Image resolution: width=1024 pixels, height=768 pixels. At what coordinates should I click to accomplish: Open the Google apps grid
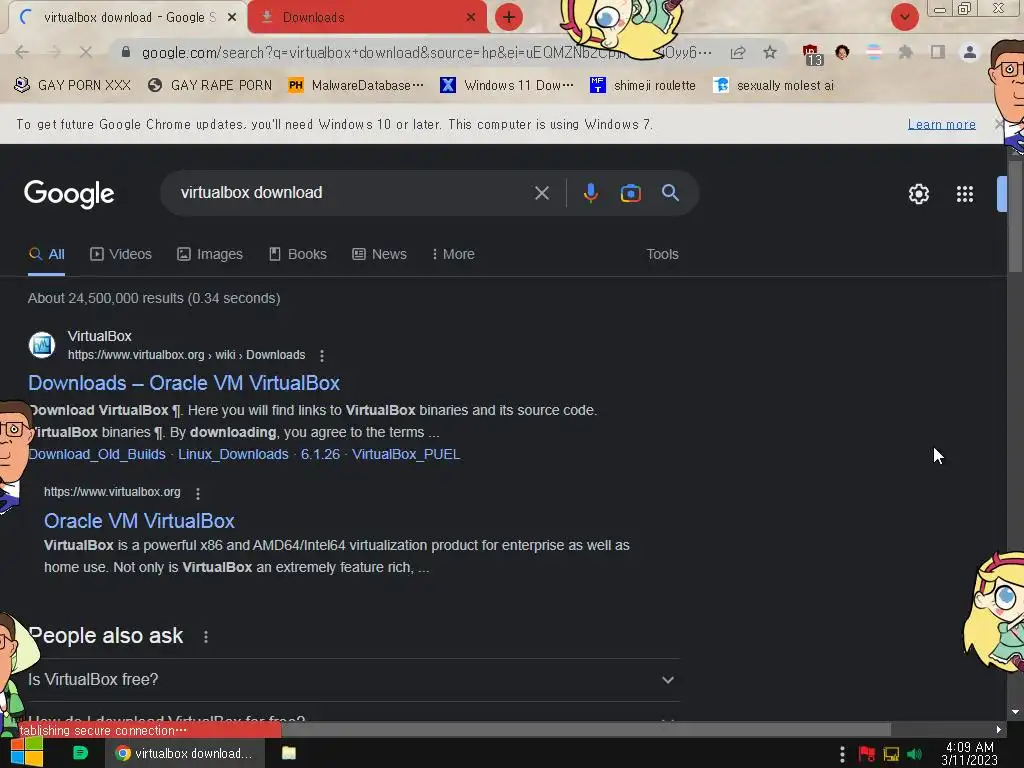(x=965, y=194)
